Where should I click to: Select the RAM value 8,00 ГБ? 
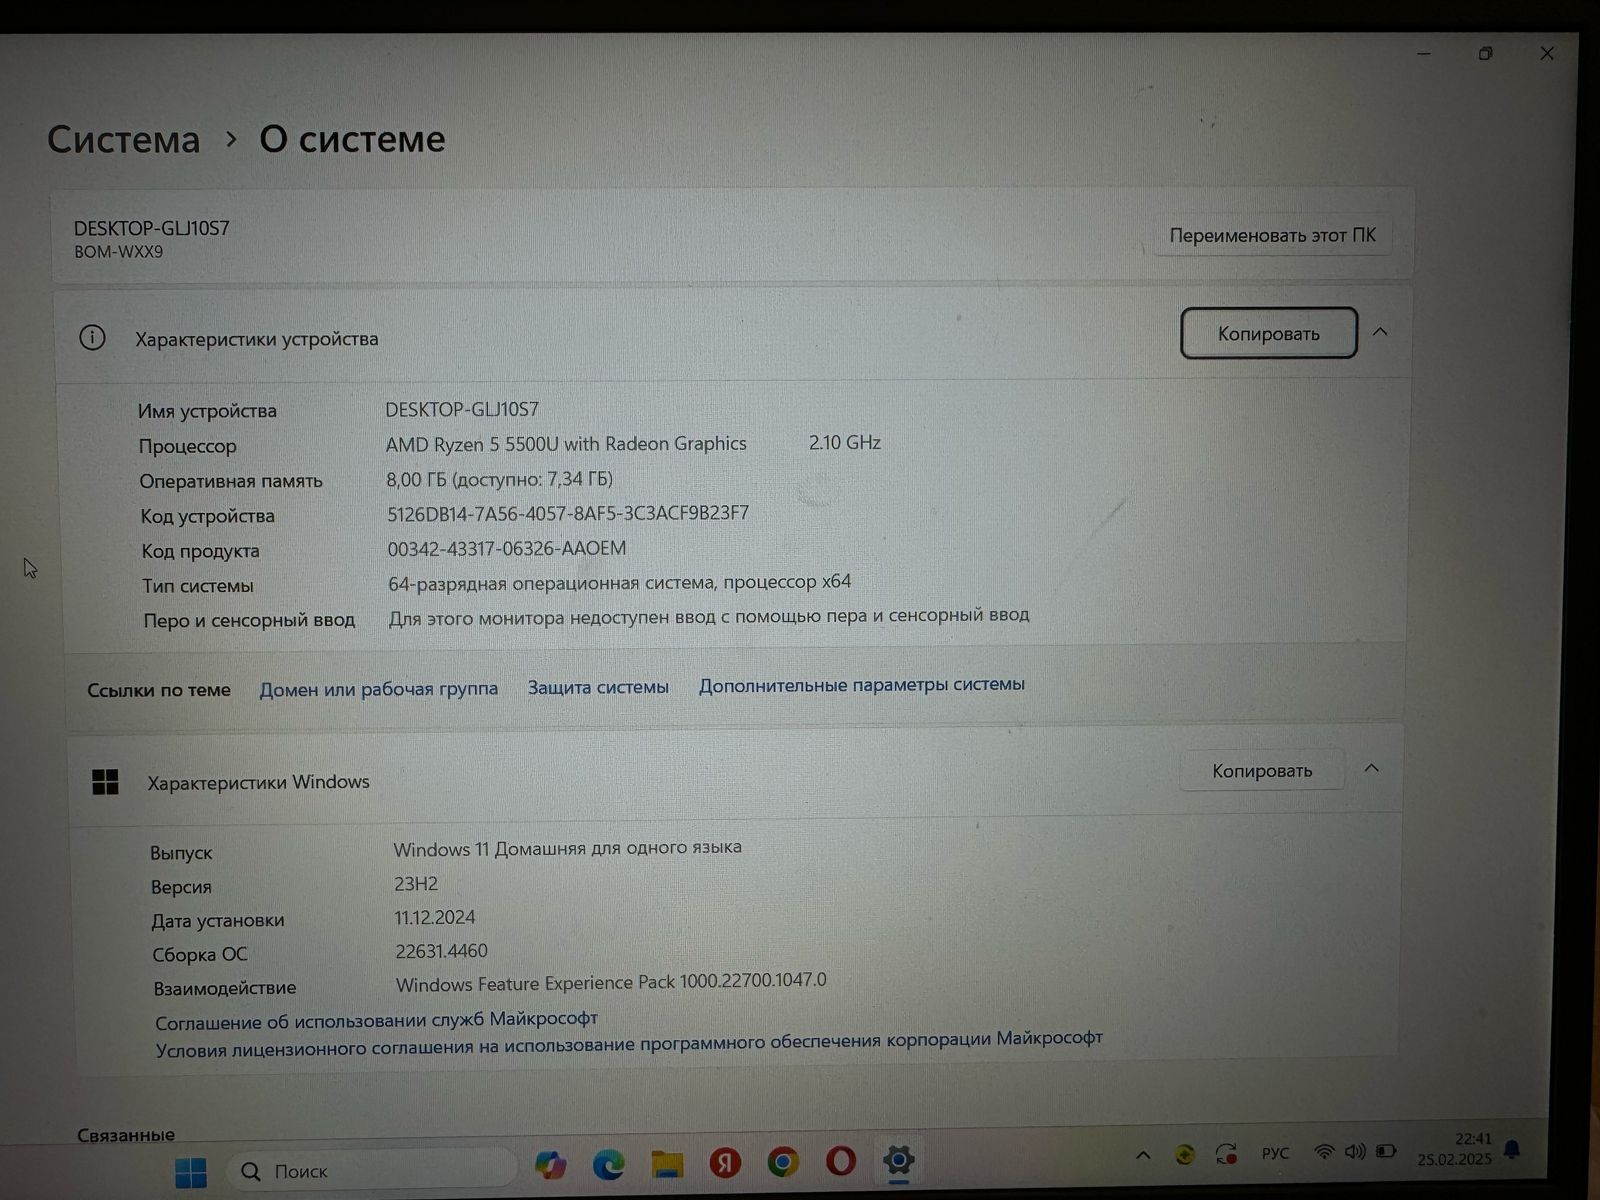[x=500, y=479]
